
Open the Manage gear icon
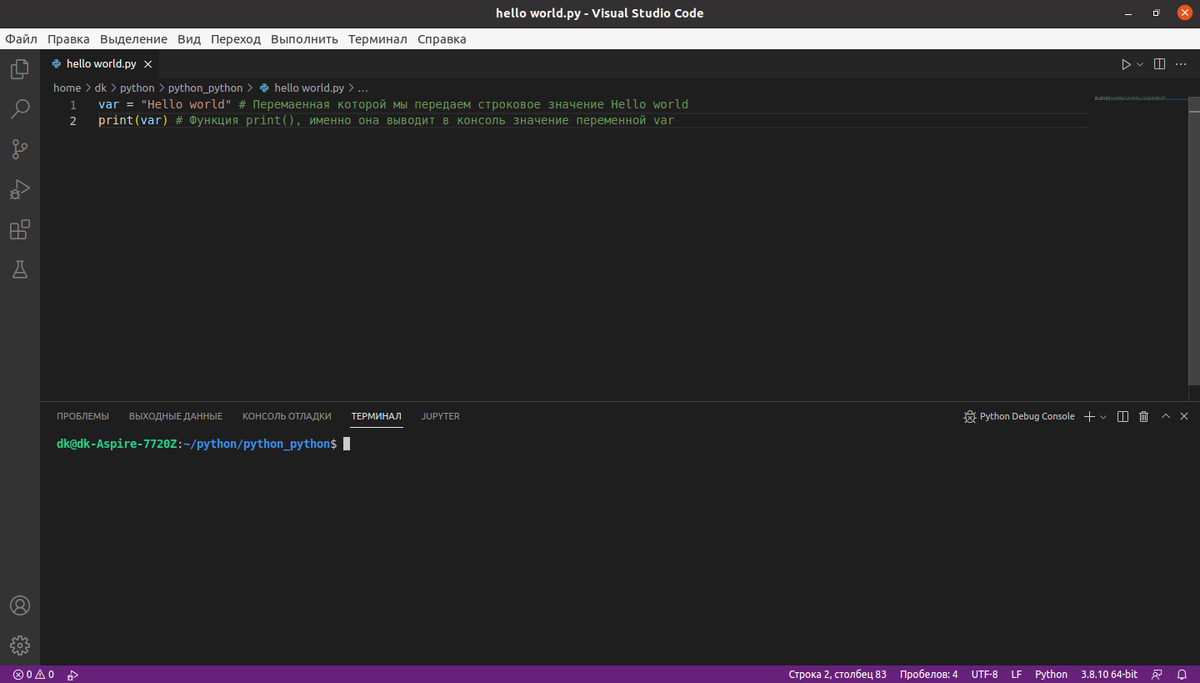[19, 645]
